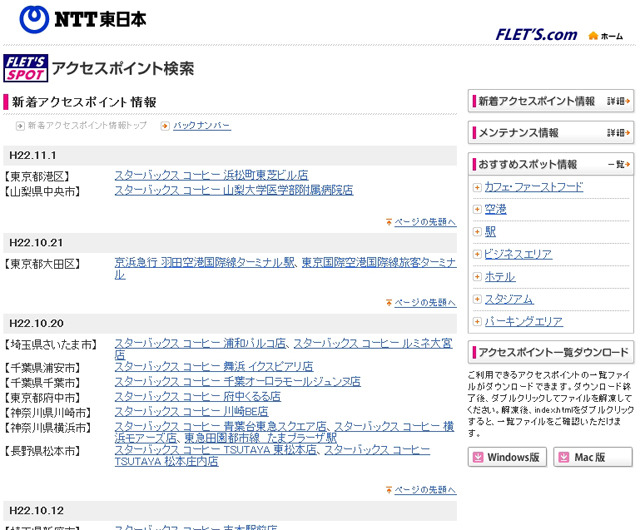
Task: Open スターバックス コーヒー 舞浜 イクスピアリ店 link
Action: [214, 366]
